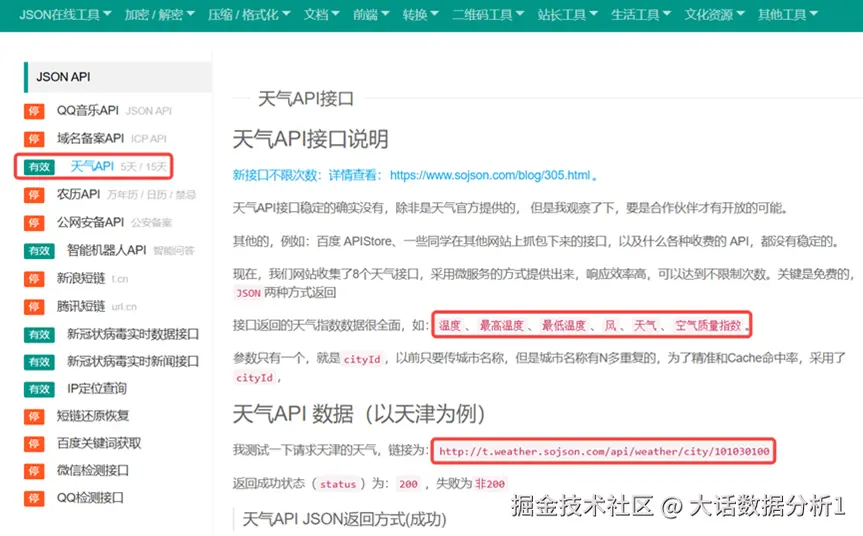
Task: Open 腾讯短链 sidebar entry
Action: click(81, 306)
